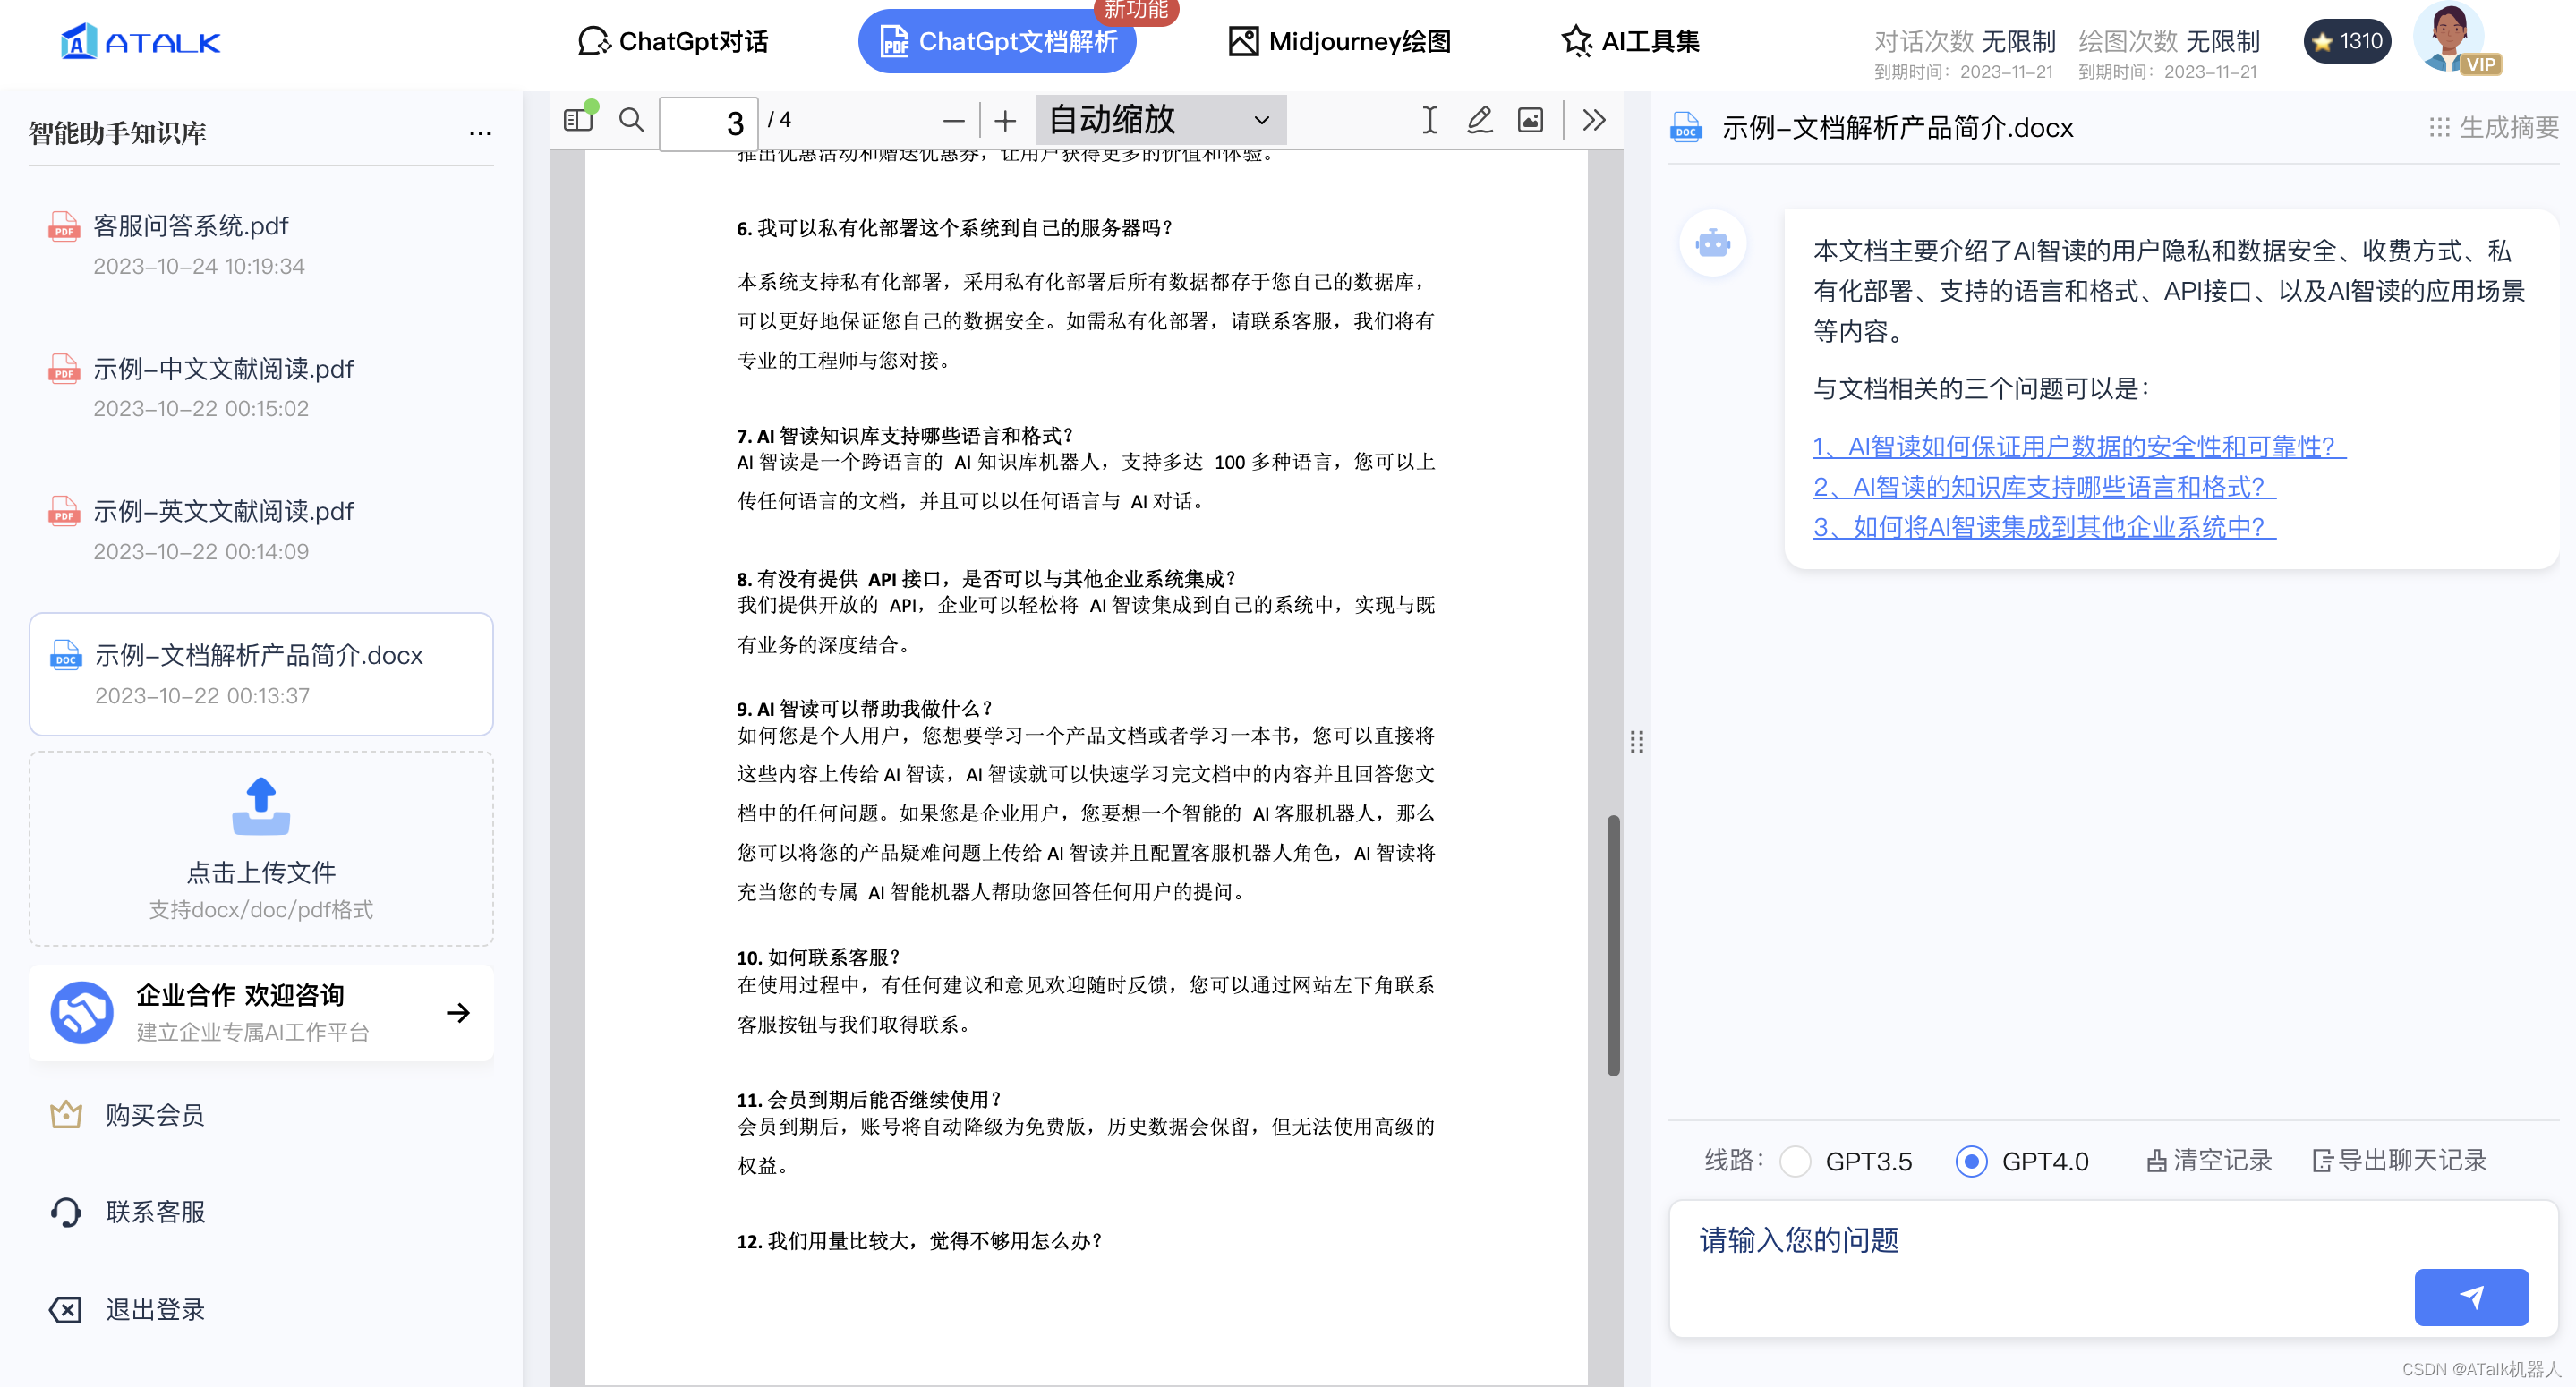Open AI工具集 tab
The width and height of the screenshot is (2576, 1387).
click(x=1630, y=41)
